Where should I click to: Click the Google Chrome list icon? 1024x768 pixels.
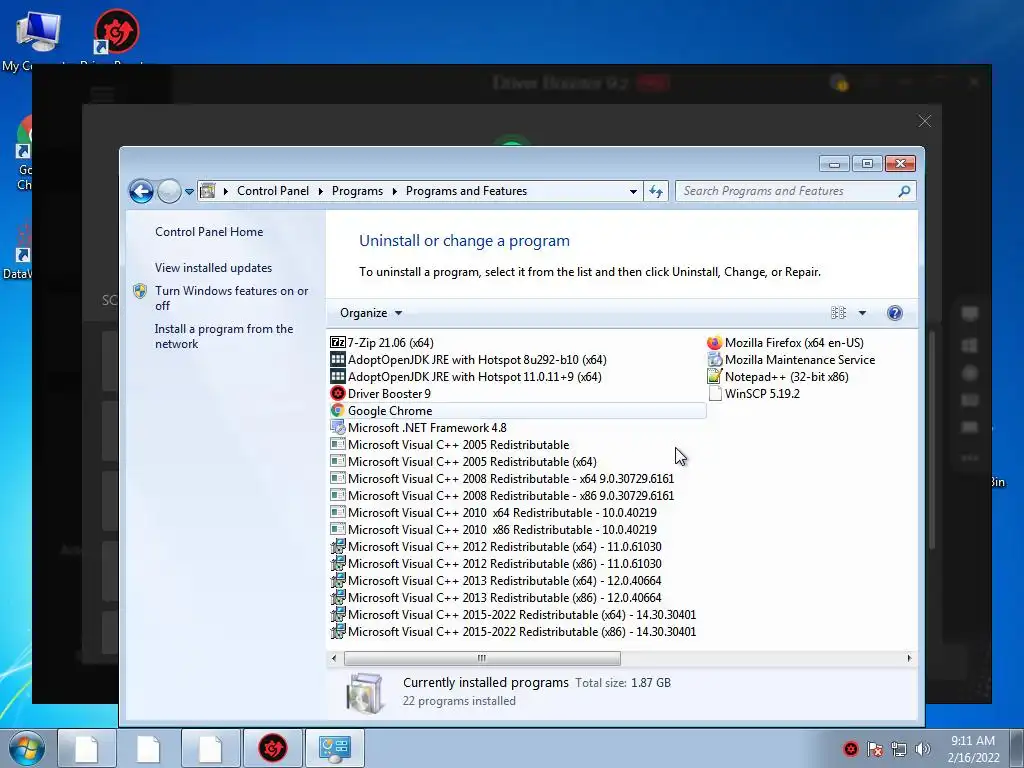click(x=338, y=410)
